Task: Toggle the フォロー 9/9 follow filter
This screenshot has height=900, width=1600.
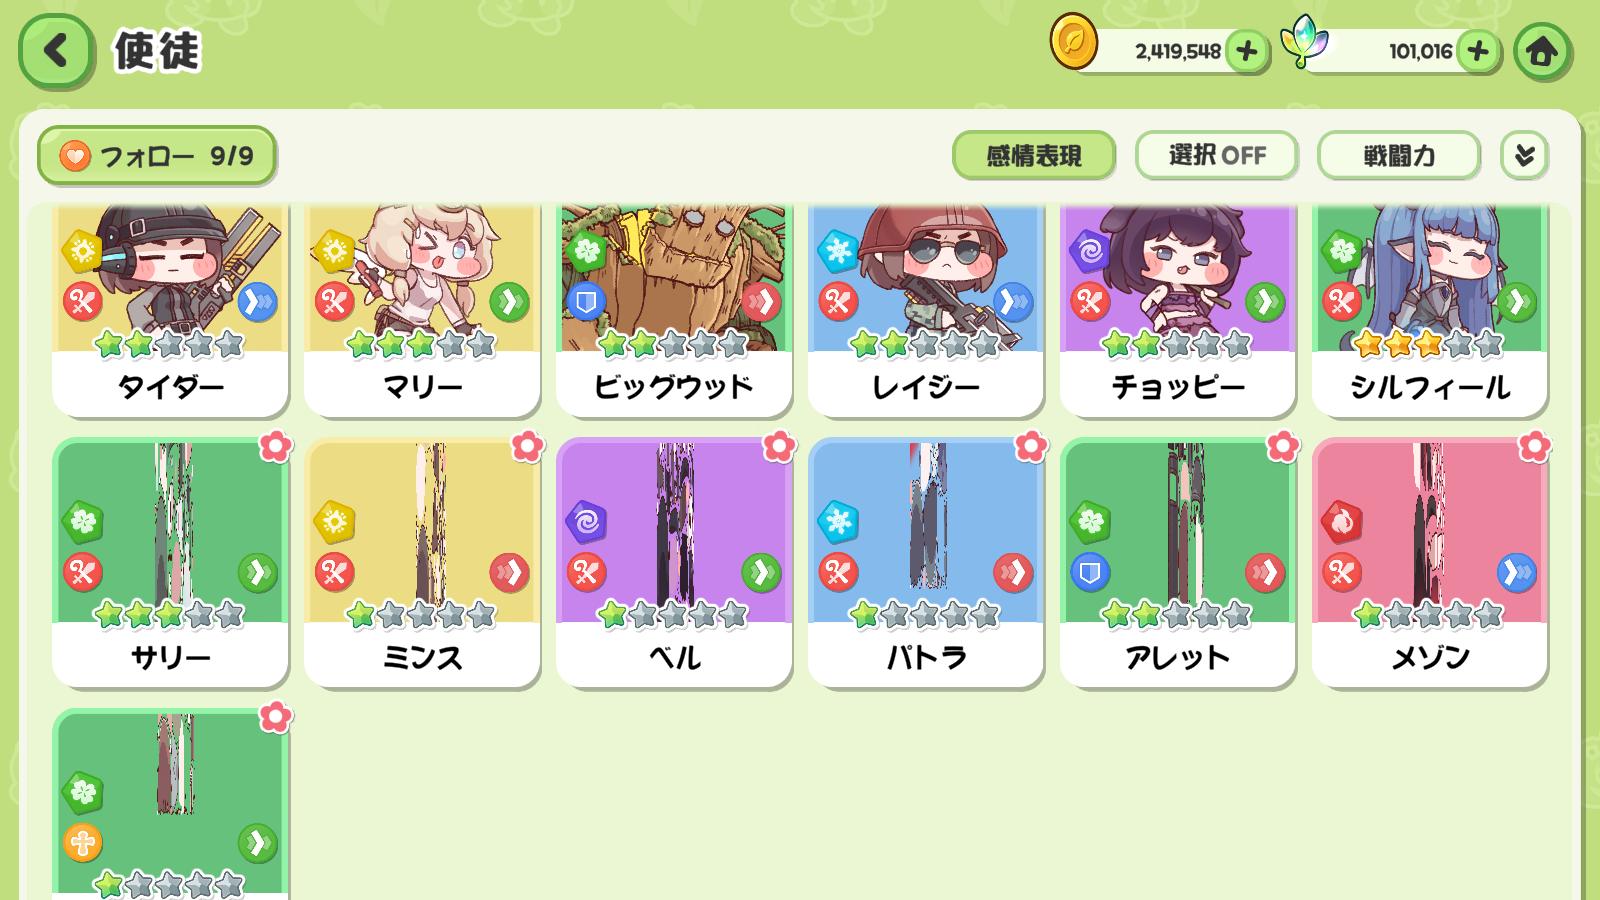Action: pos(157,156)
